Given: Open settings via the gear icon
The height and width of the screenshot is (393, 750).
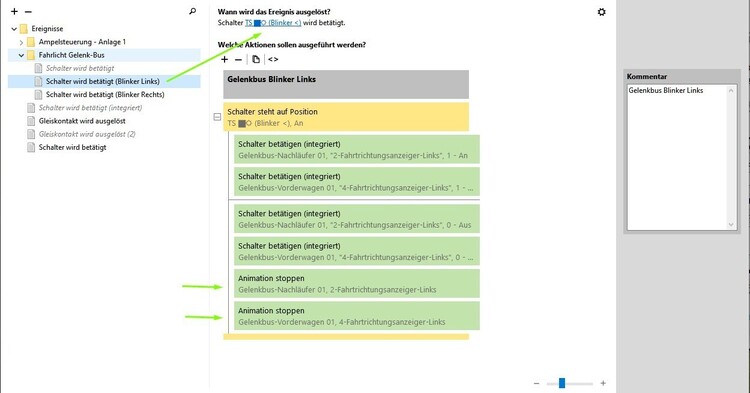Looking at the screenshot, I should pos(602,12).
